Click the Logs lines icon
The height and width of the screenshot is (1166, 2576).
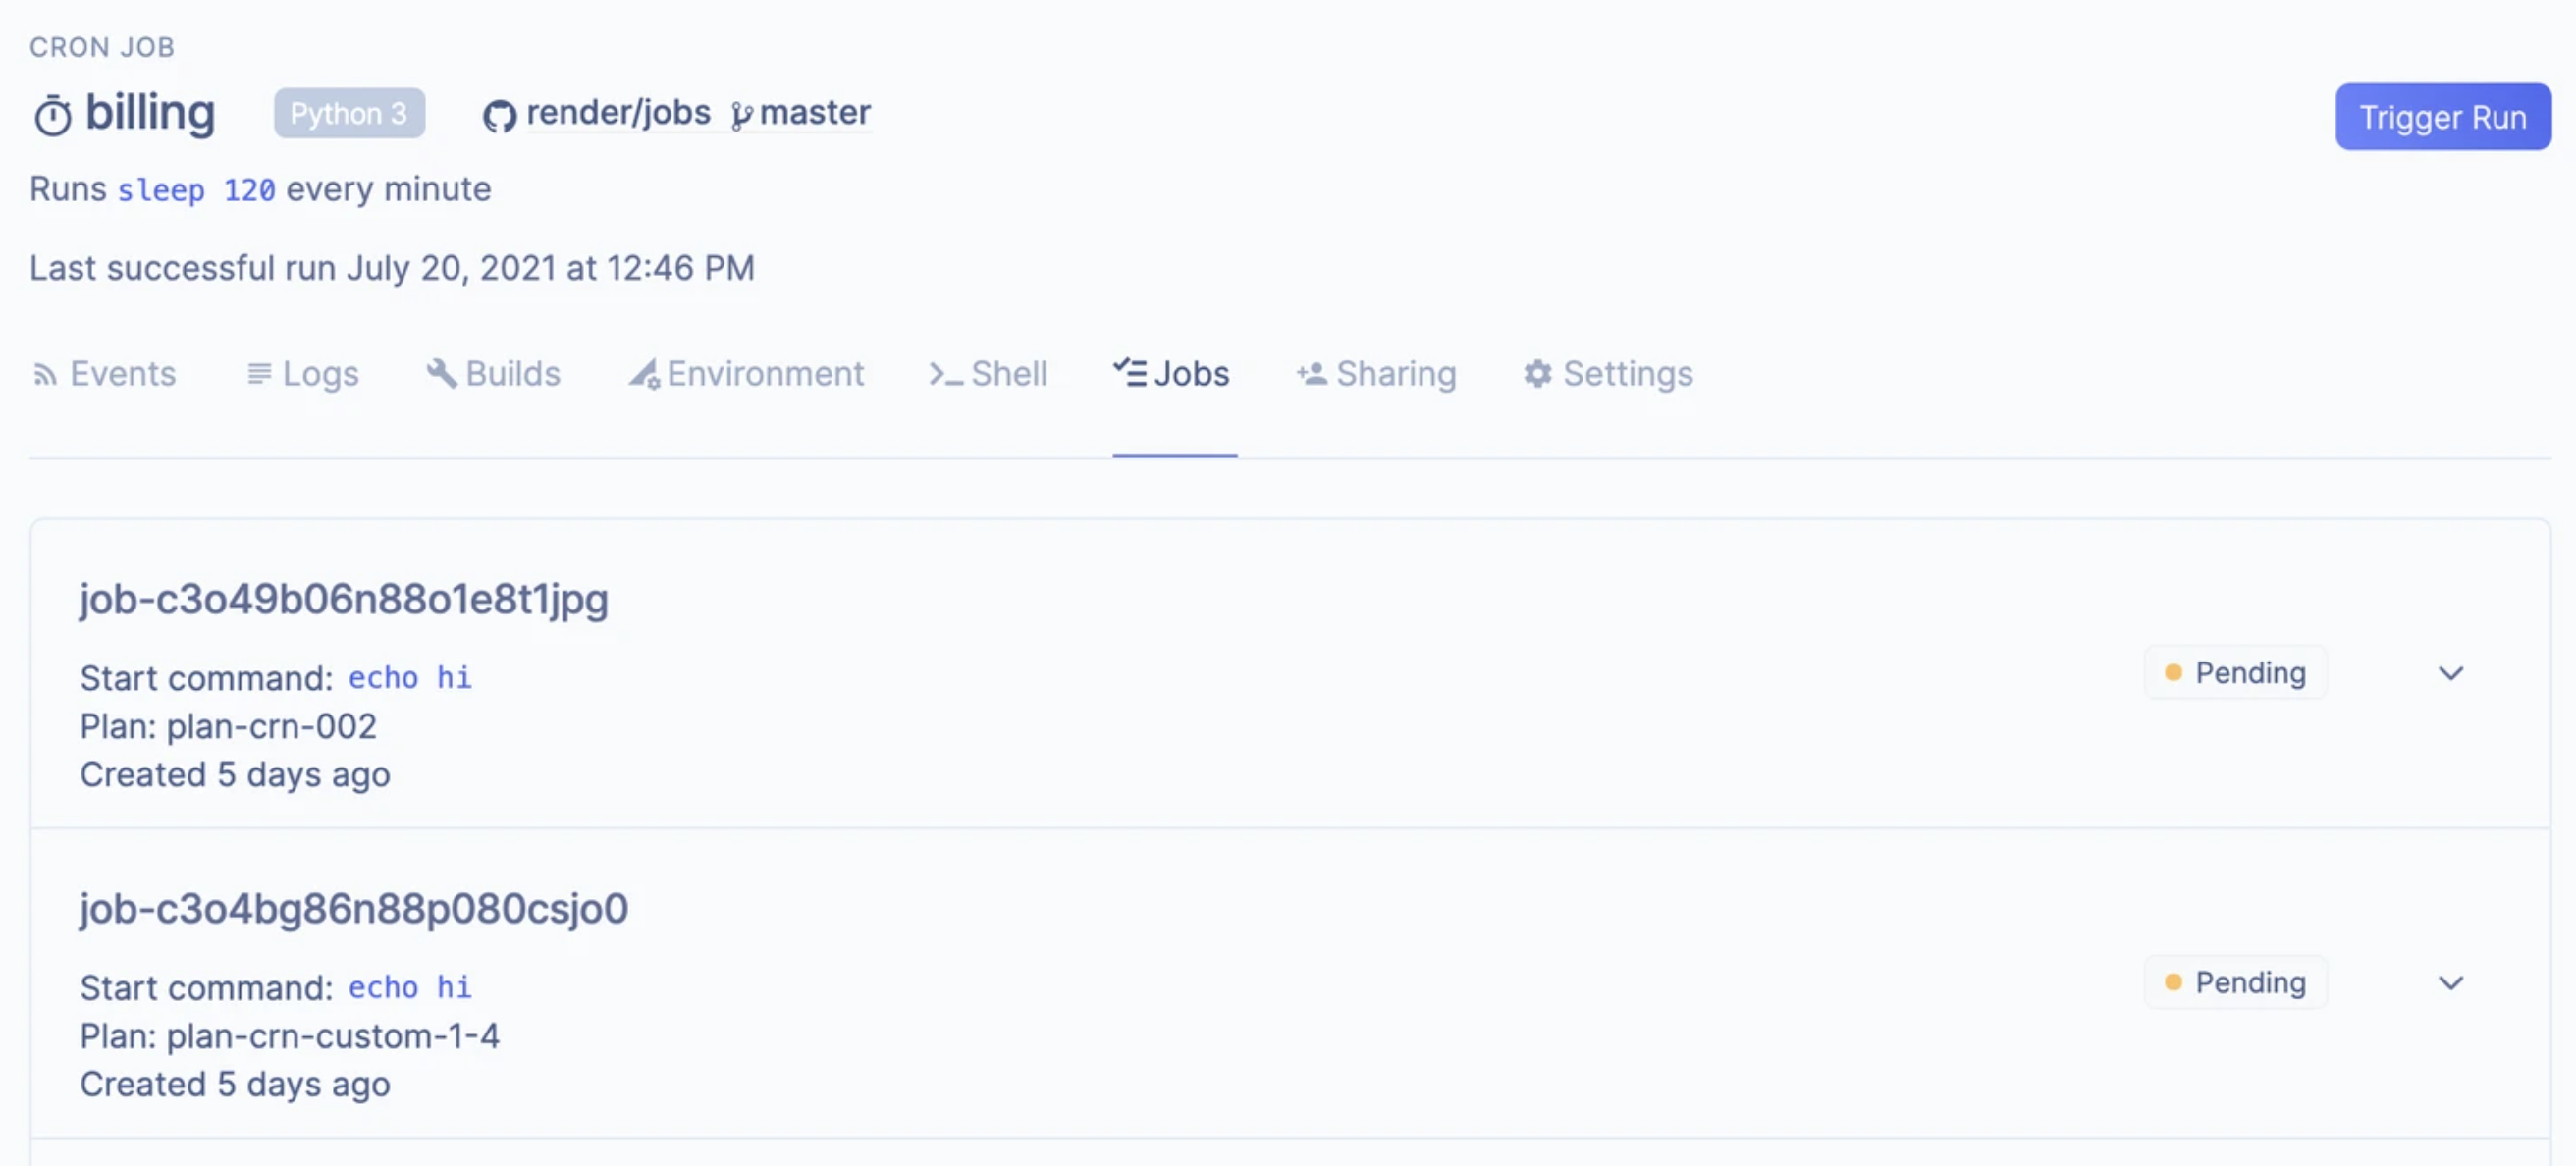[259, 373]
